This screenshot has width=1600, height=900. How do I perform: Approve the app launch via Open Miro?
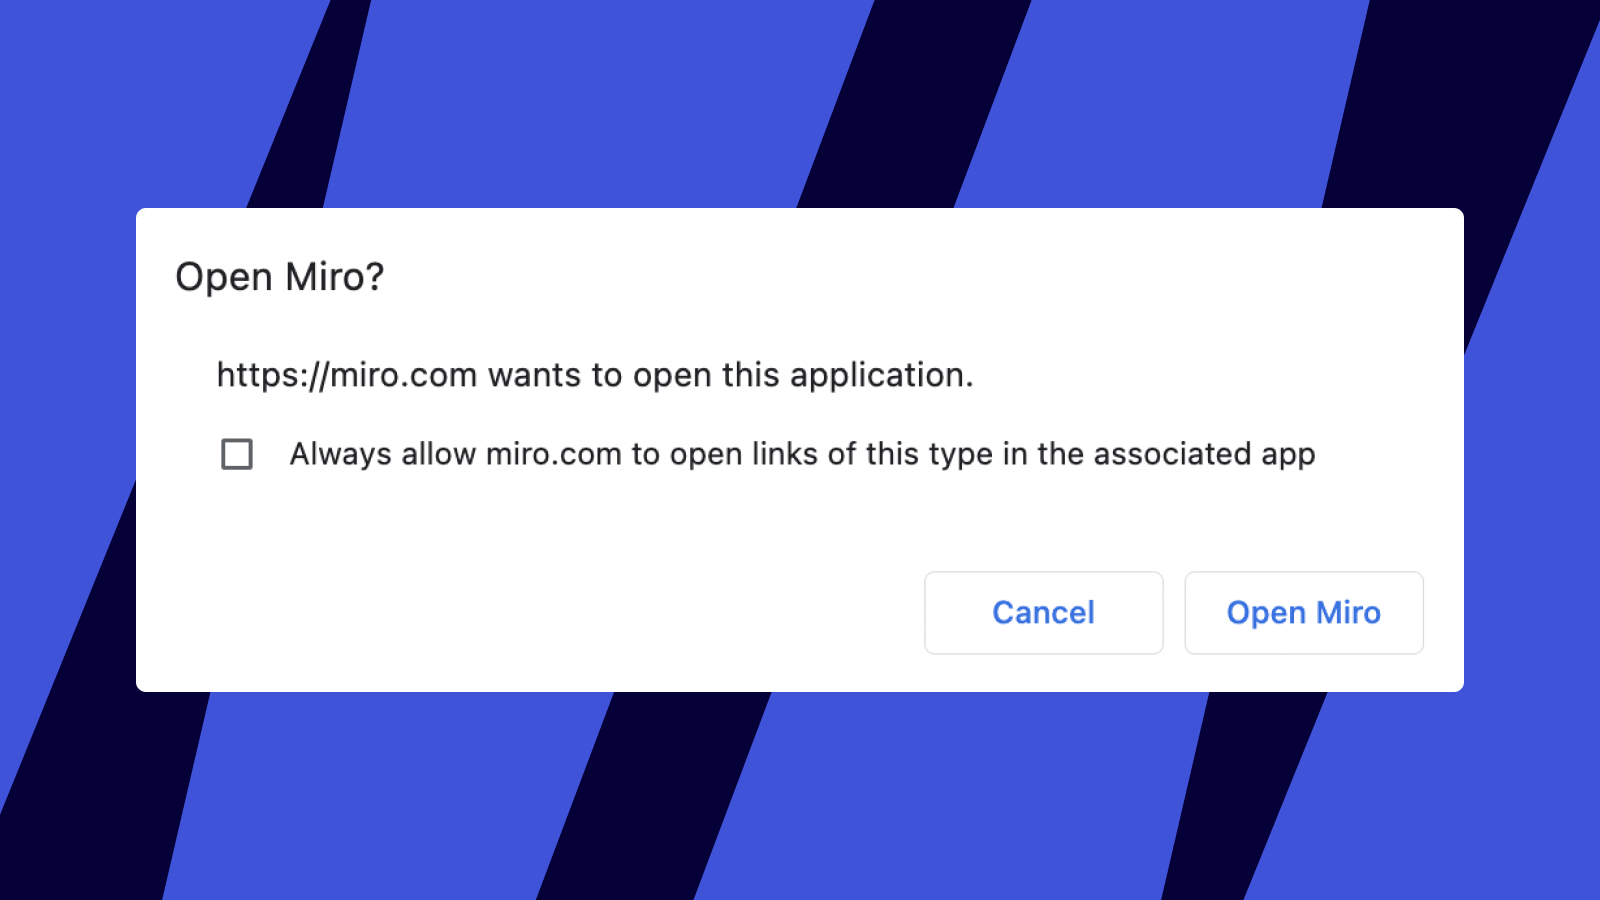point(1303,612)
